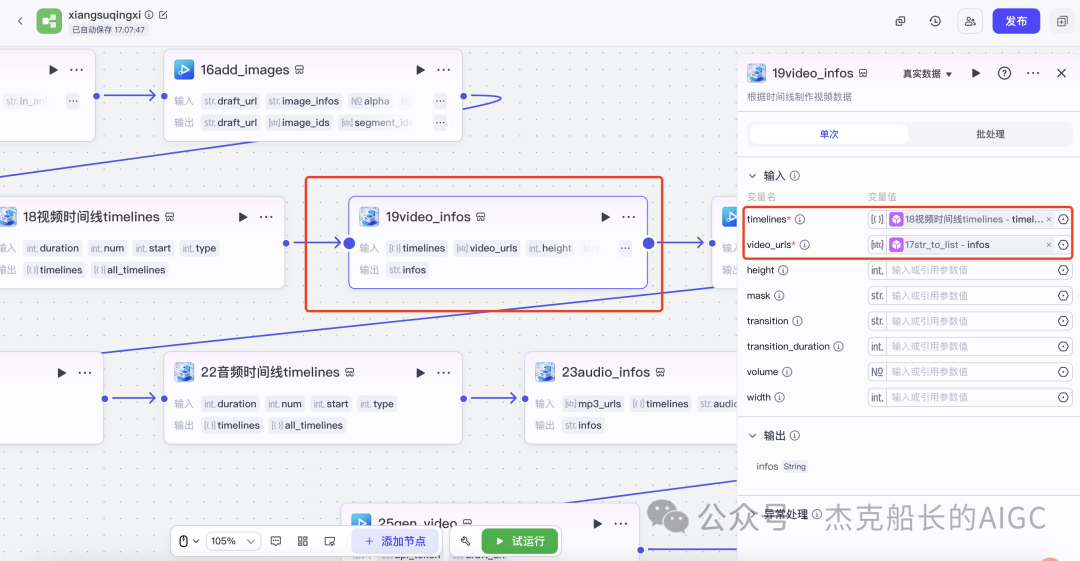Remove the video_urls reference value
The width and height of the screenshot is (1080, 561).
tap(1048, 245)
